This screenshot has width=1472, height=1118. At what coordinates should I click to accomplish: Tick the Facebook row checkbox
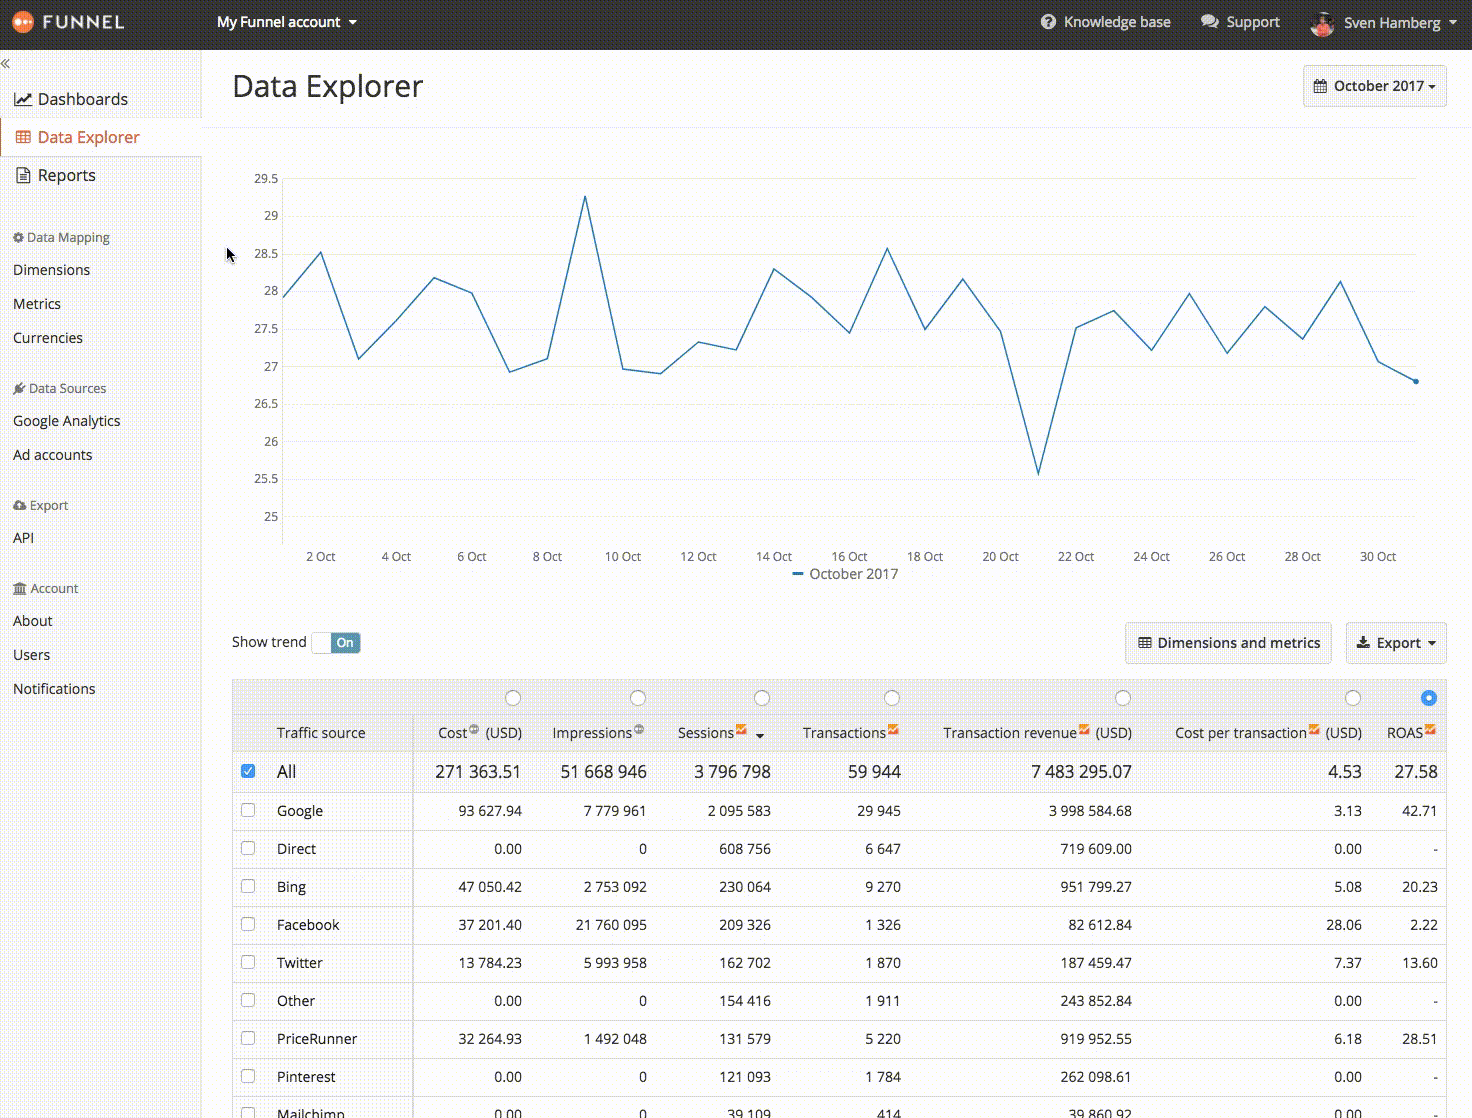248,924
